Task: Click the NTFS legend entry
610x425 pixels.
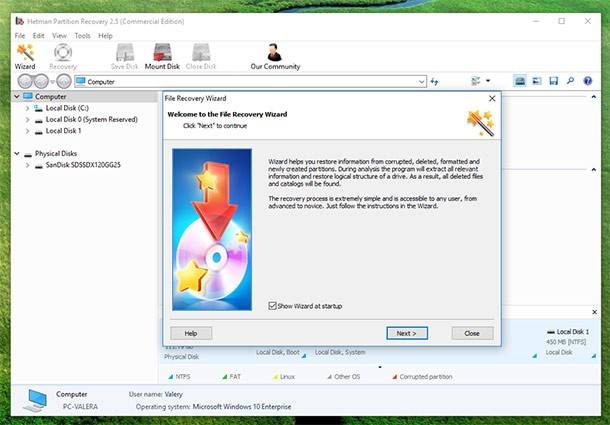Action: pyautogui.click(x=179, y=377)
